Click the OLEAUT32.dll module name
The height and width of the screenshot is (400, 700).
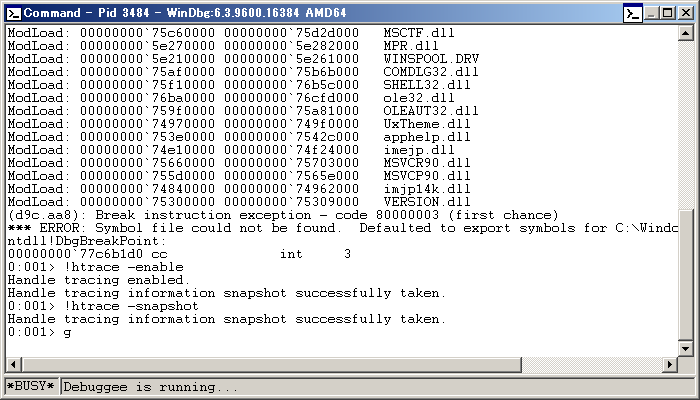pos(431,110)
